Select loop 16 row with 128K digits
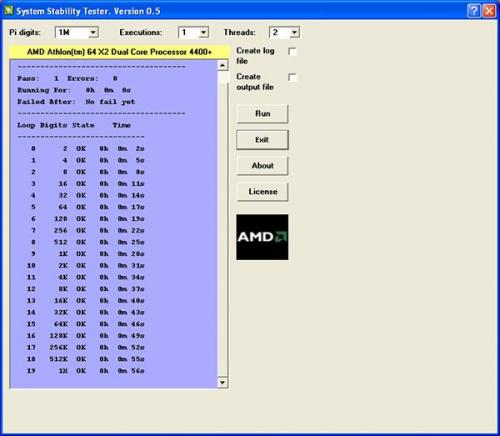The image size is (500, 436). [x=86, y=336]
